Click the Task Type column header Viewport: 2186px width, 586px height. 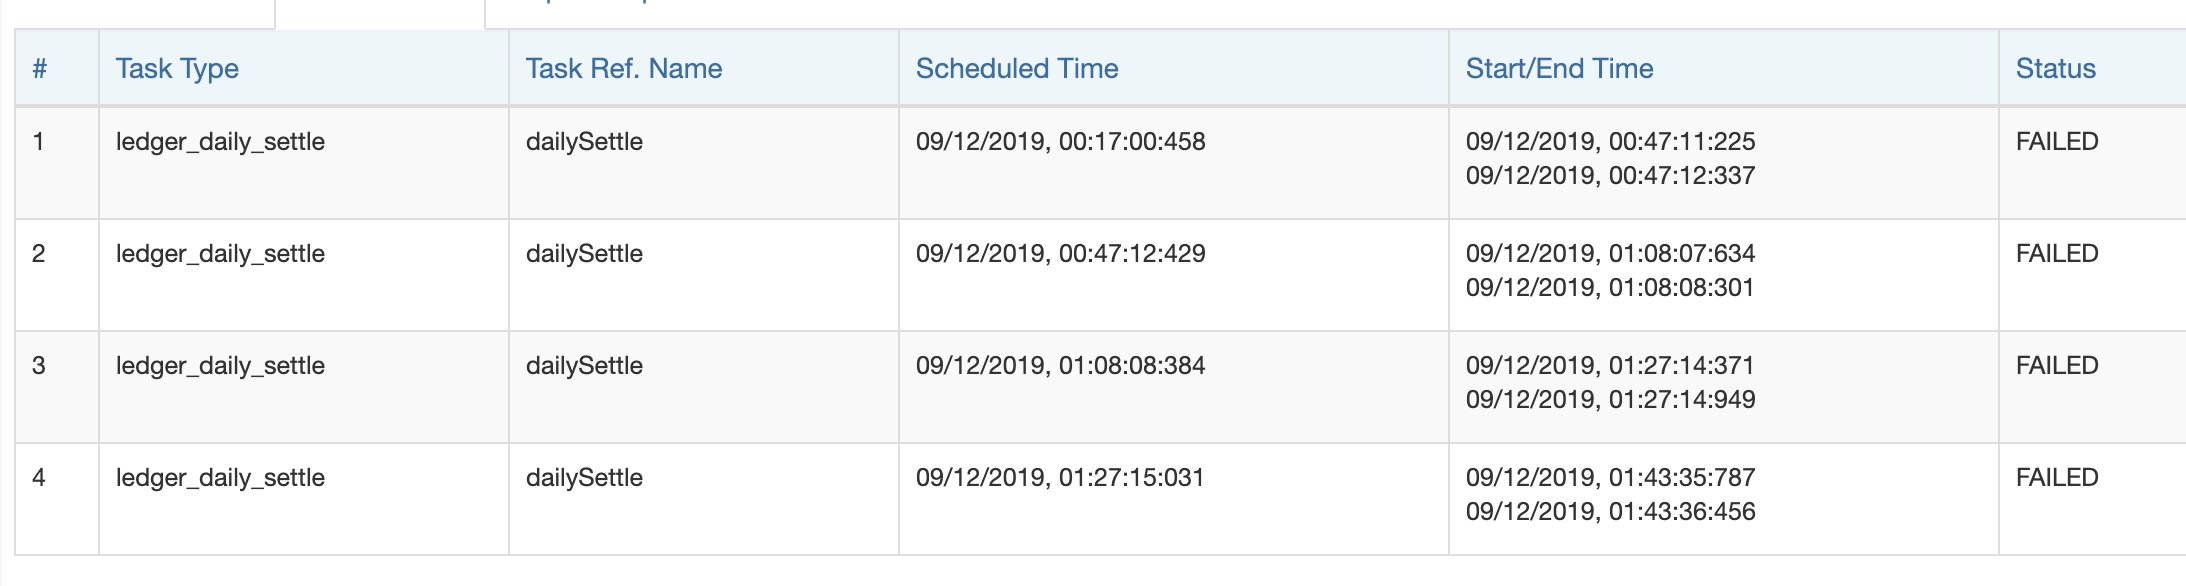tap(177, 68)
